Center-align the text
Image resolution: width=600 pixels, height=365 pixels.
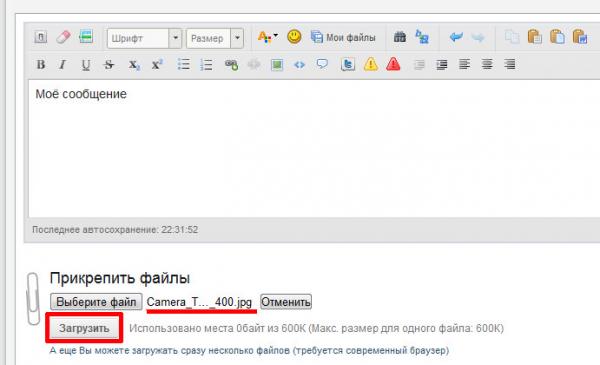(x=487, y=64)
